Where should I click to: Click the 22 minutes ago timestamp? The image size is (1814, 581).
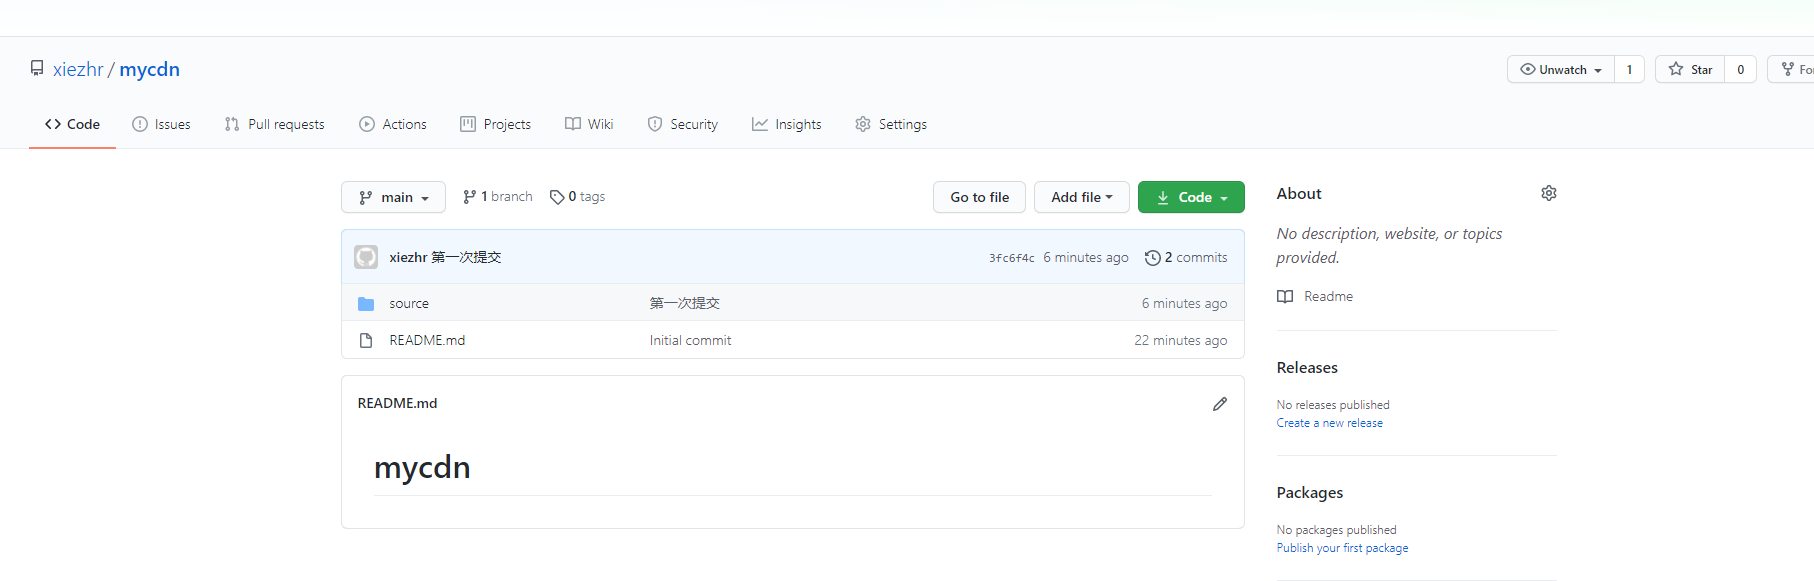[1180, 340]
